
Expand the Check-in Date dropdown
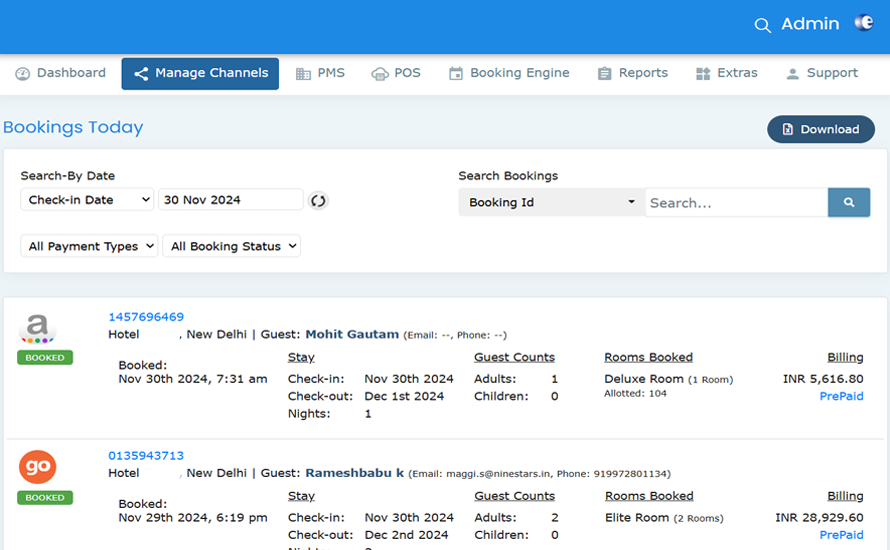pyautogui.click(x=88, y=200)
